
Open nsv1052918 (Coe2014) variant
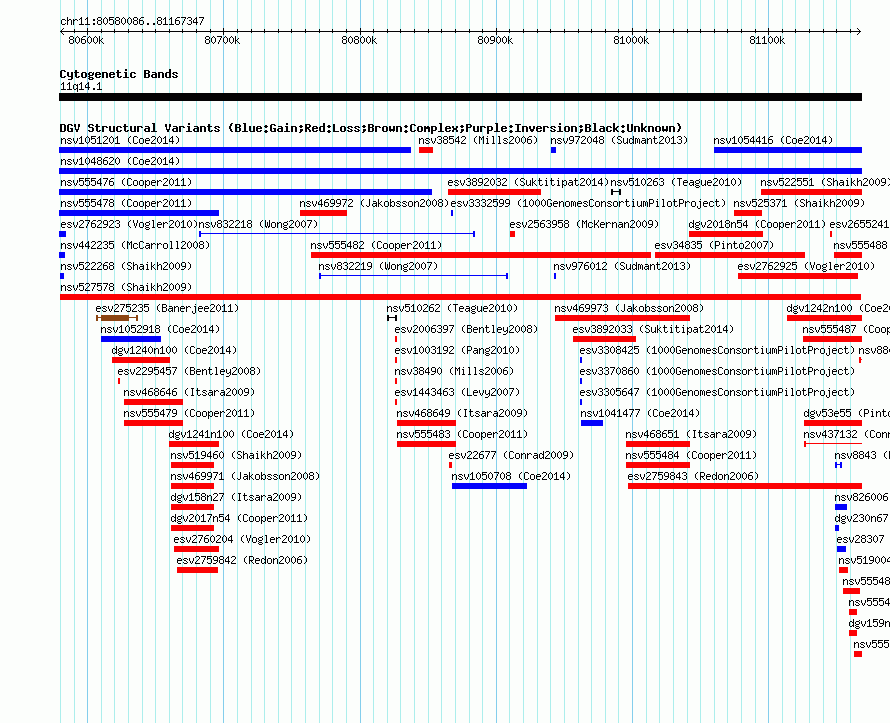coord(160,329)
